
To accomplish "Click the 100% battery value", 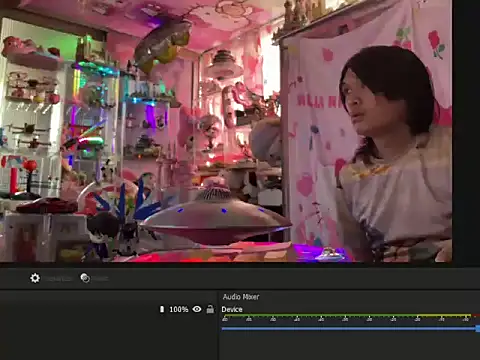I will pos(179,309).
